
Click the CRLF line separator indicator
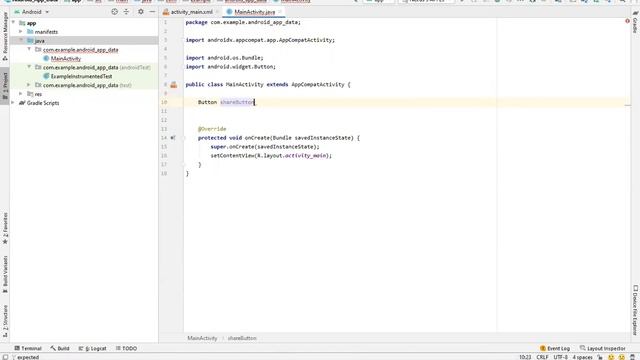coord(542,357)
